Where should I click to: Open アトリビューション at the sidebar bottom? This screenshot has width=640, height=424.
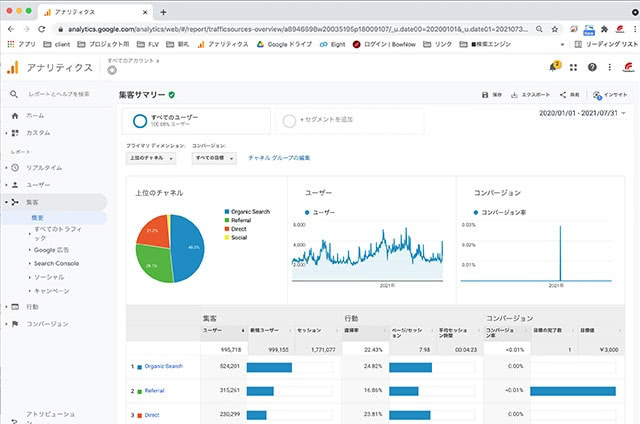coord(51,416)
